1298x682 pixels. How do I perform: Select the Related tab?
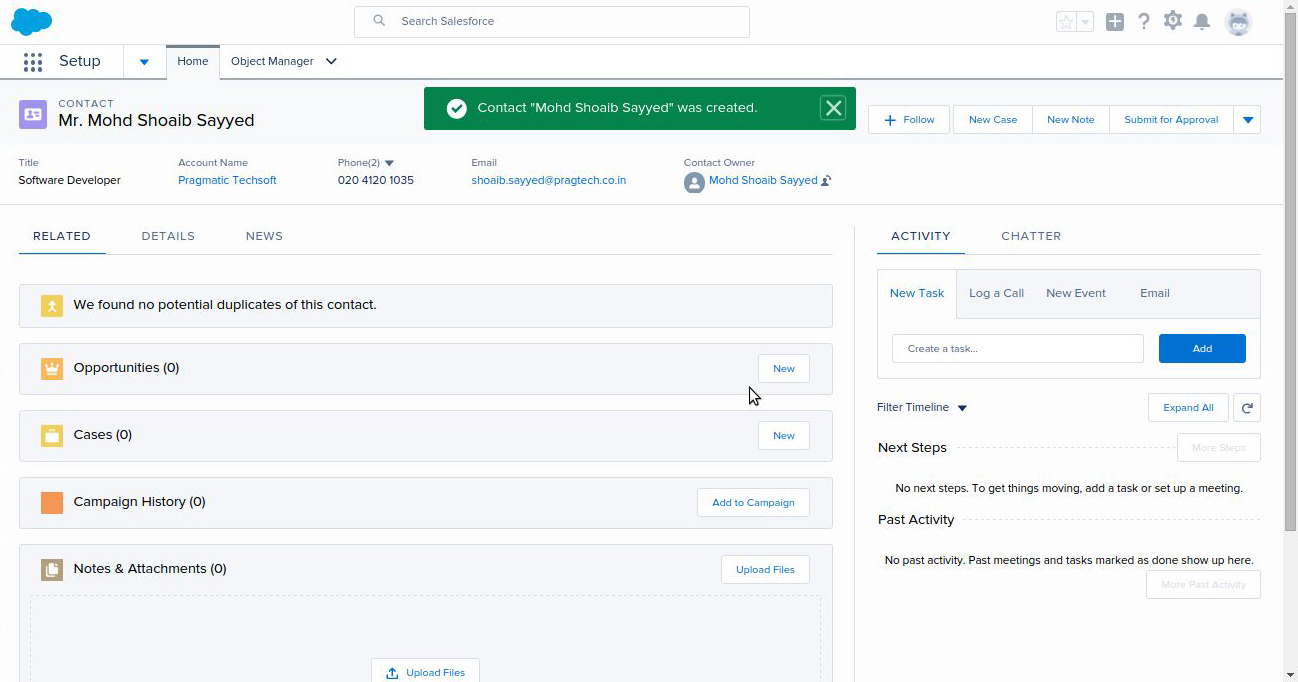[x=62, y=236]
